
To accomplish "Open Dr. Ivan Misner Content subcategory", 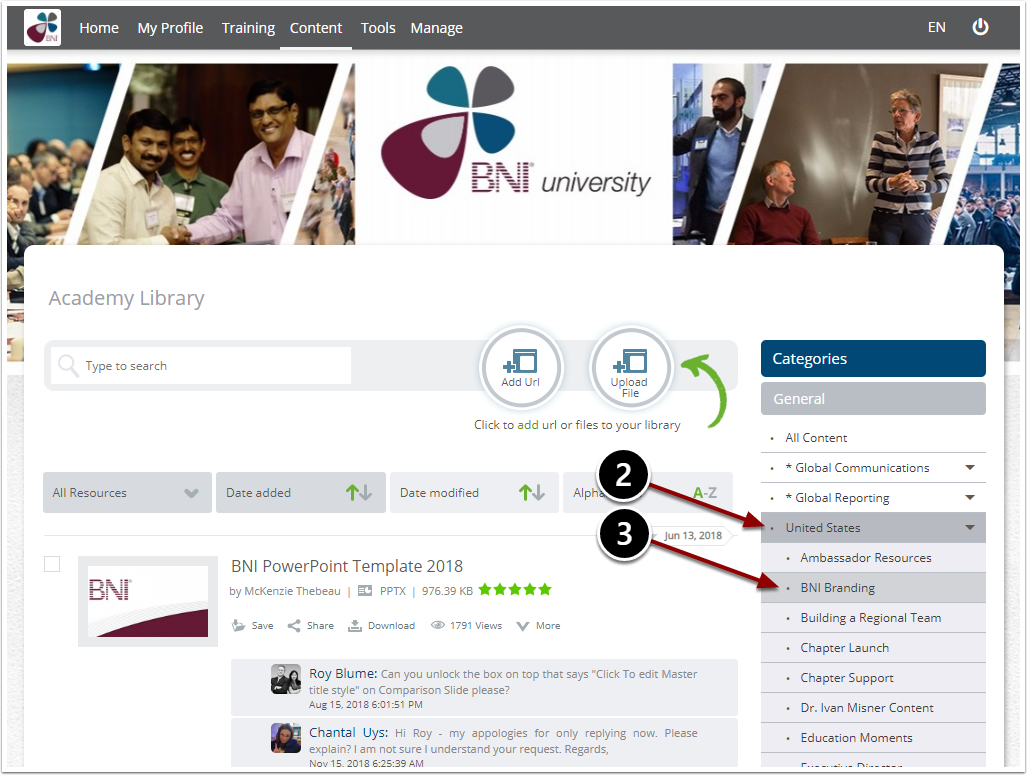I will pyautogui.click(x=873, y=708).
